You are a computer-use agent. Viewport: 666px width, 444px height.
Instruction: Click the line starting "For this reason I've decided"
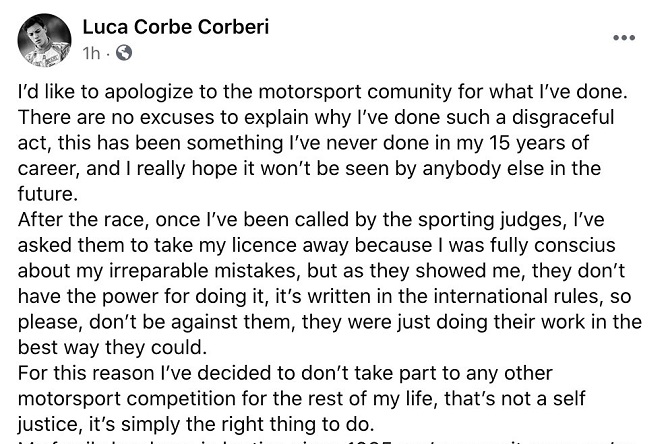point(285,373)
